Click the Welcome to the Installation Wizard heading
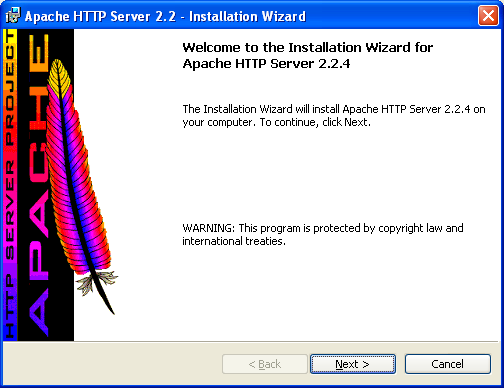Screen dimensions: 504x388 tap(308, 47)
